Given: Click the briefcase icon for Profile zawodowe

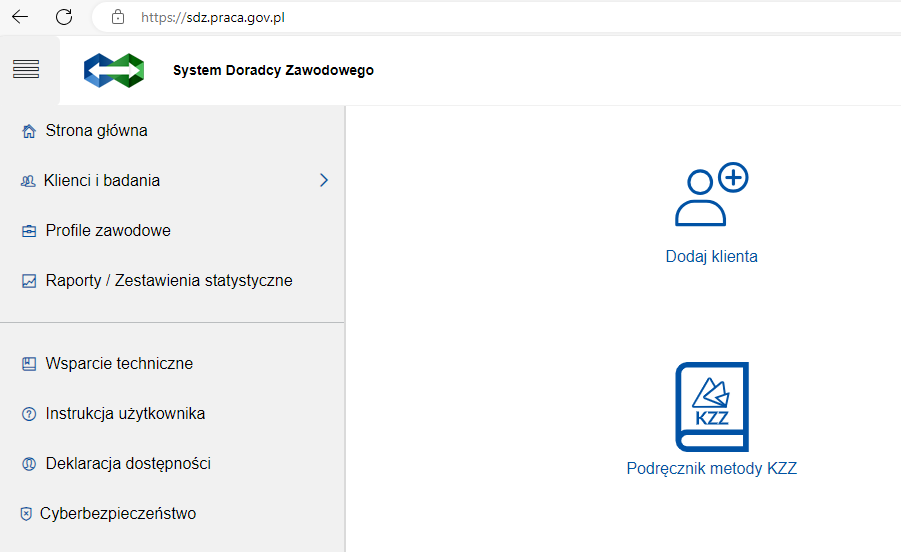Looking at the screenshot, I should [28, 231].
